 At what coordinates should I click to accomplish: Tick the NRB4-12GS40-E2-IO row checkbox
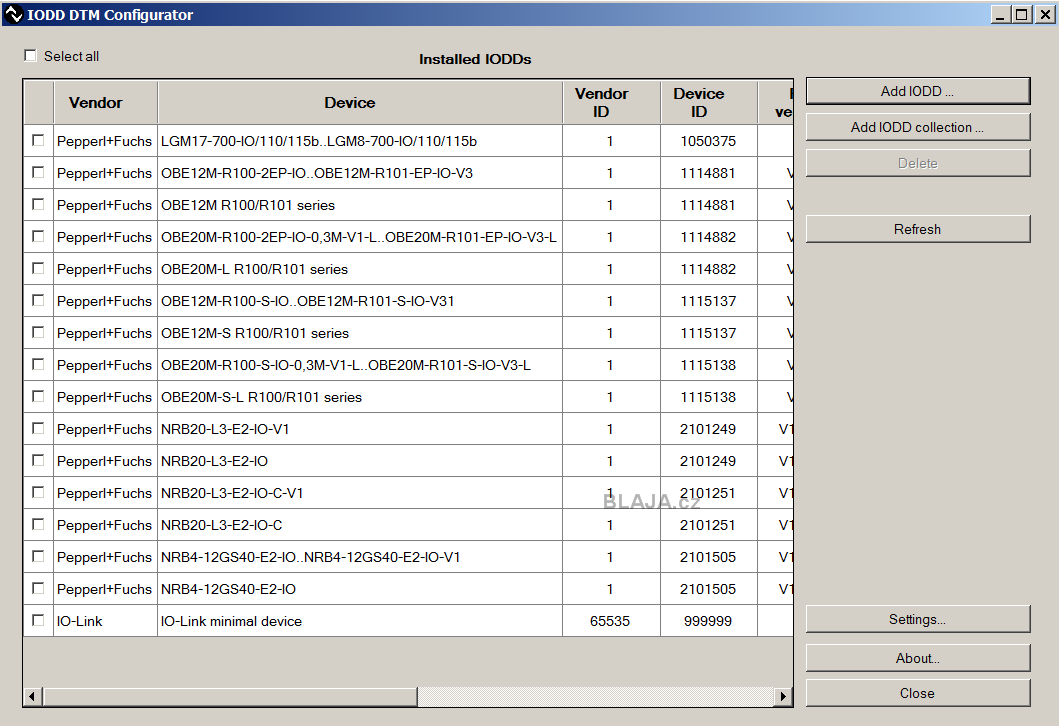click(x=38, y=588)
